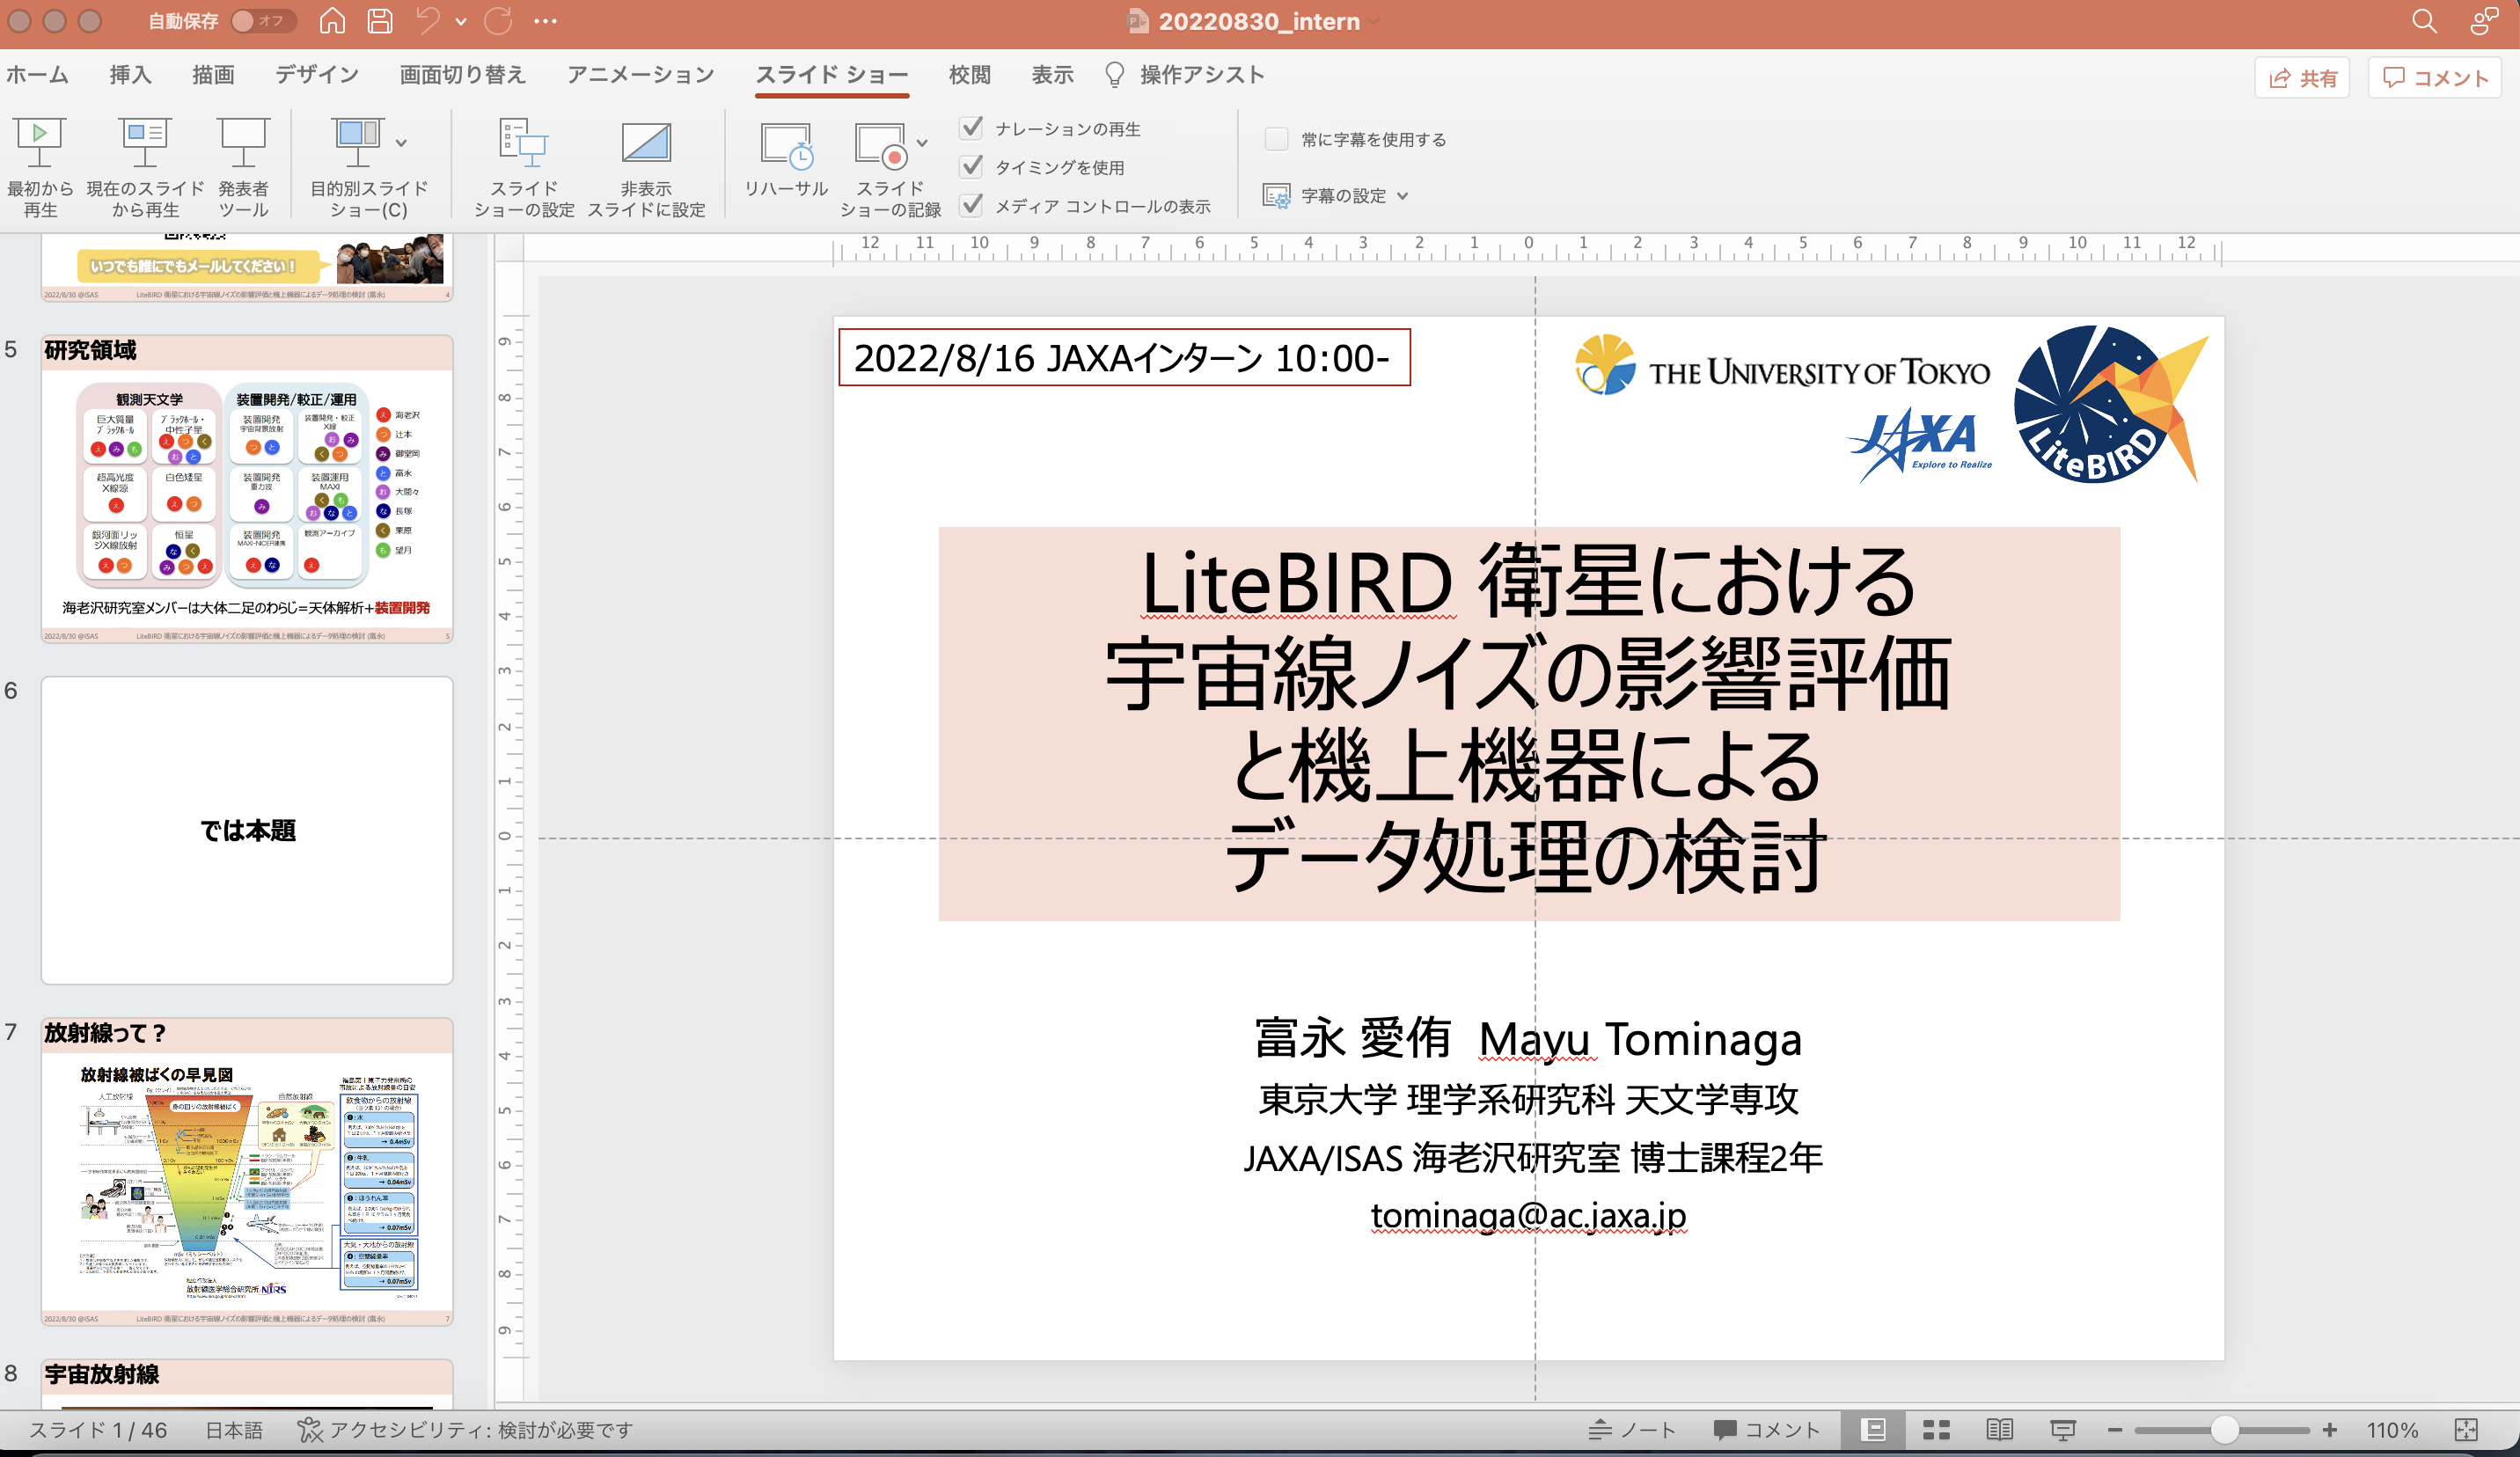Click Tell me (操作アシスト) search

(1185, 75)
